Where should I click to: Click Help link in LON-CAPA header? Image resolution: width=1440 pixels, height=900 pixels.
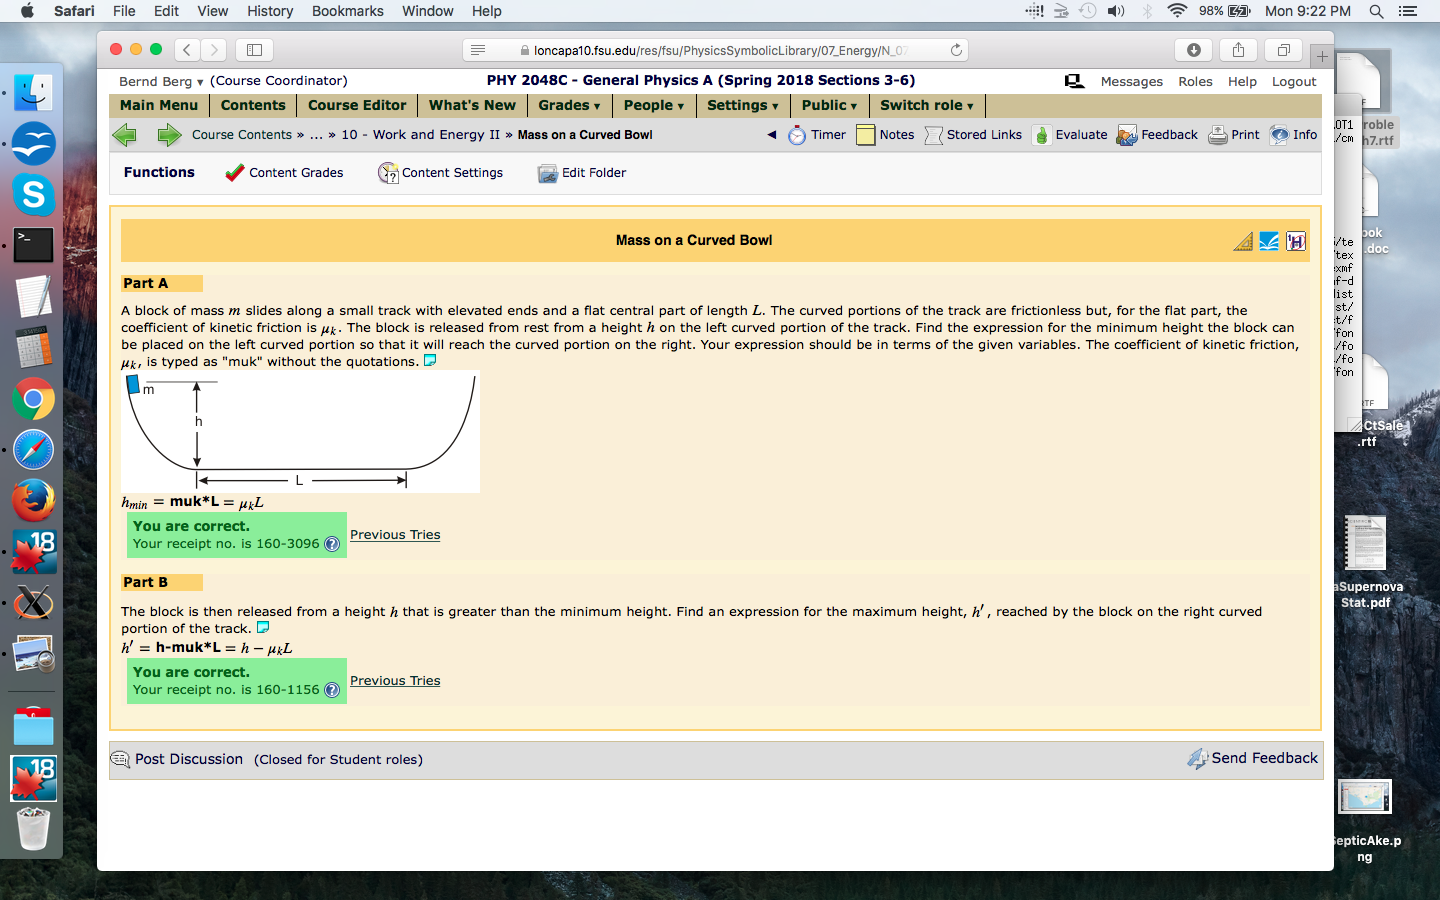tap(1242, 82)
